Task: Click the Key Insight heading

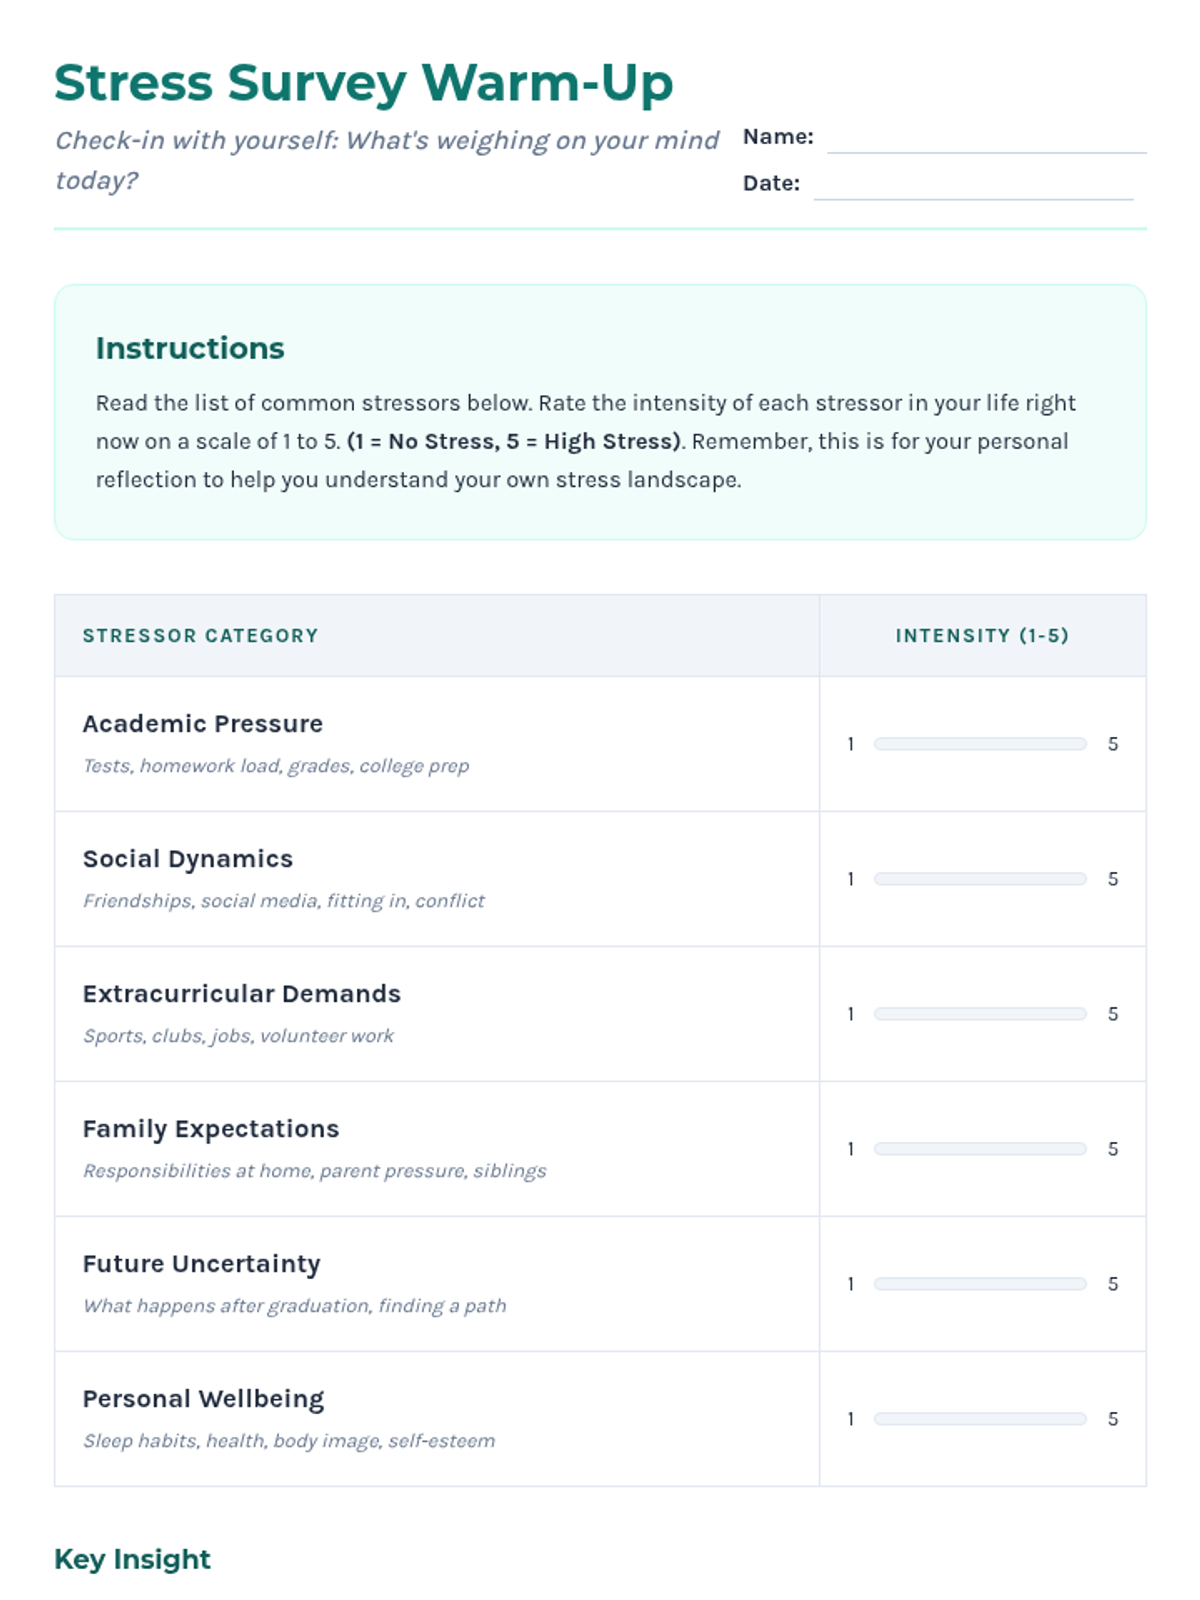Action: coord(132,1559)
